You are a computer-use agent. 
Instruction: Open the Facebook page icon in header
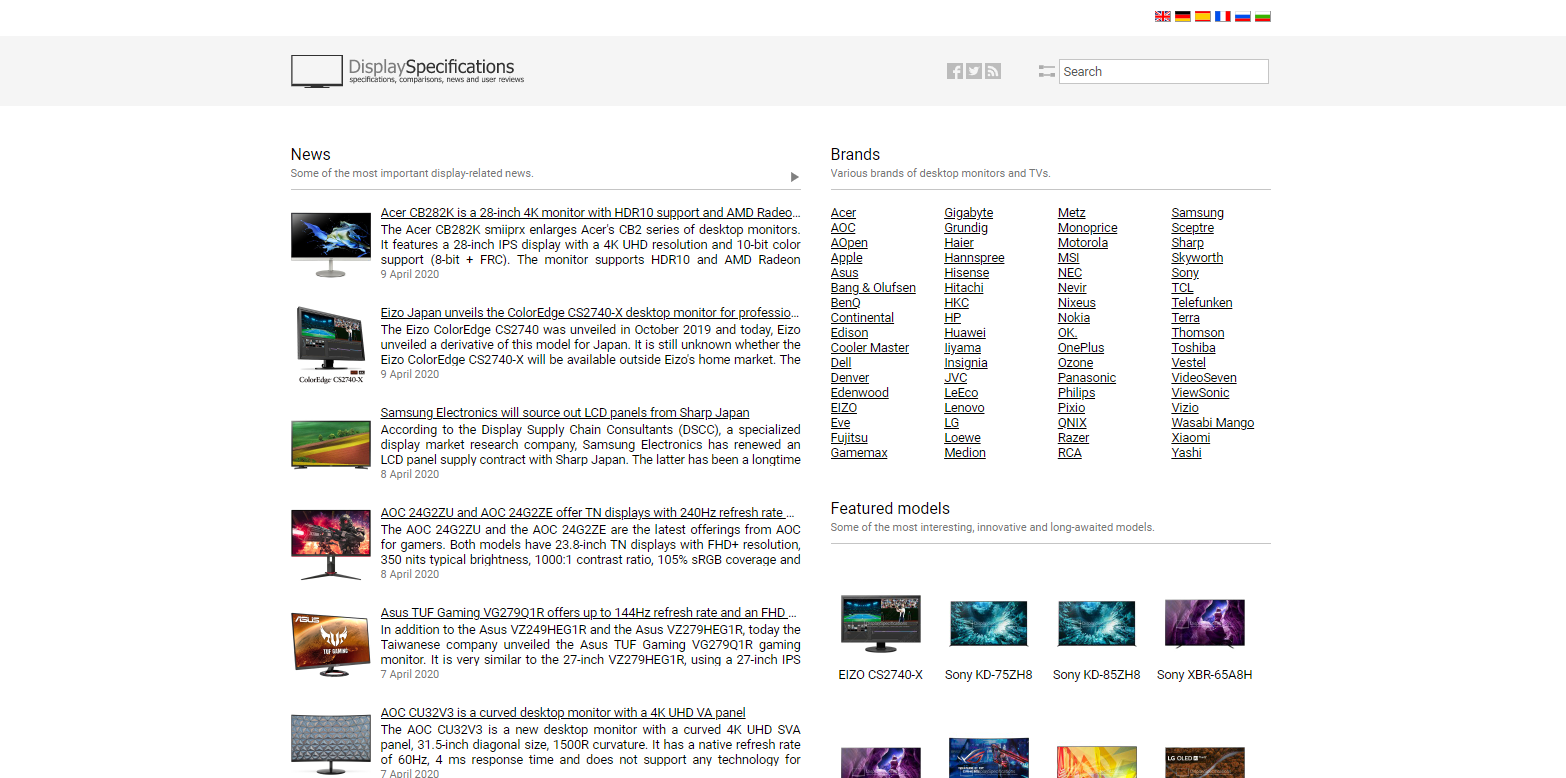click(x=955, y=71)
